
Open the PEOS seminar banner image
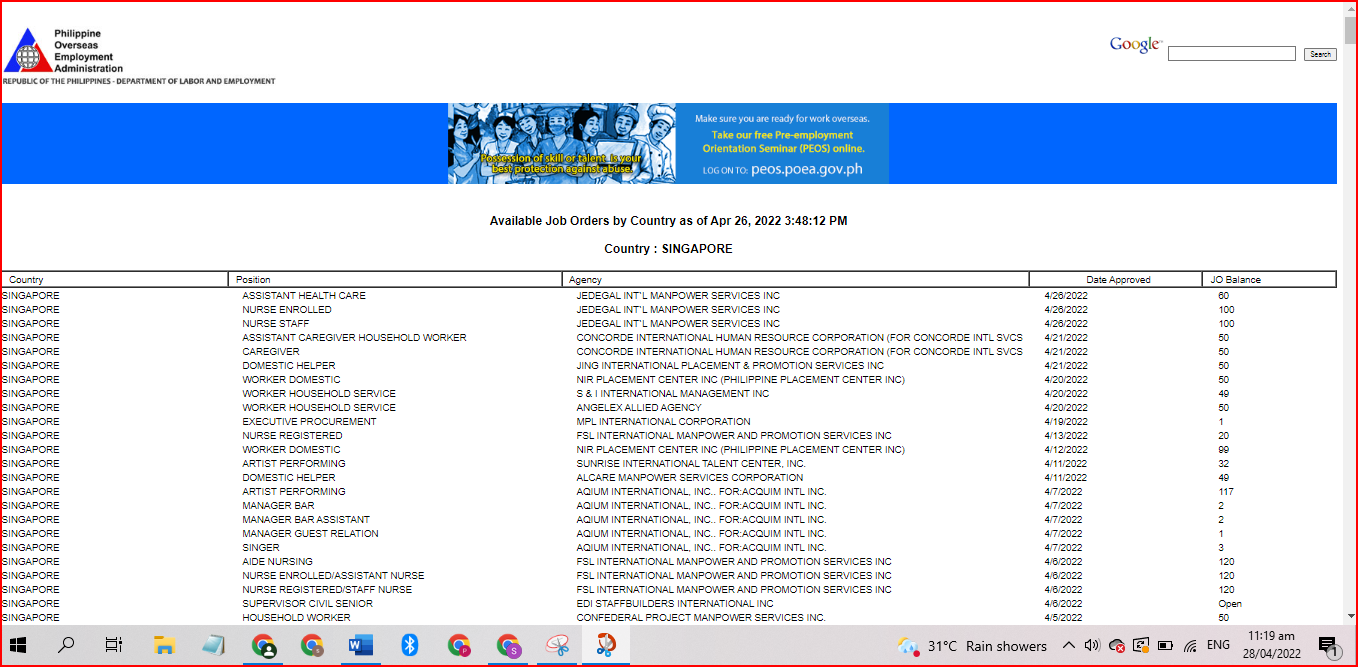(x=668, y=143)
